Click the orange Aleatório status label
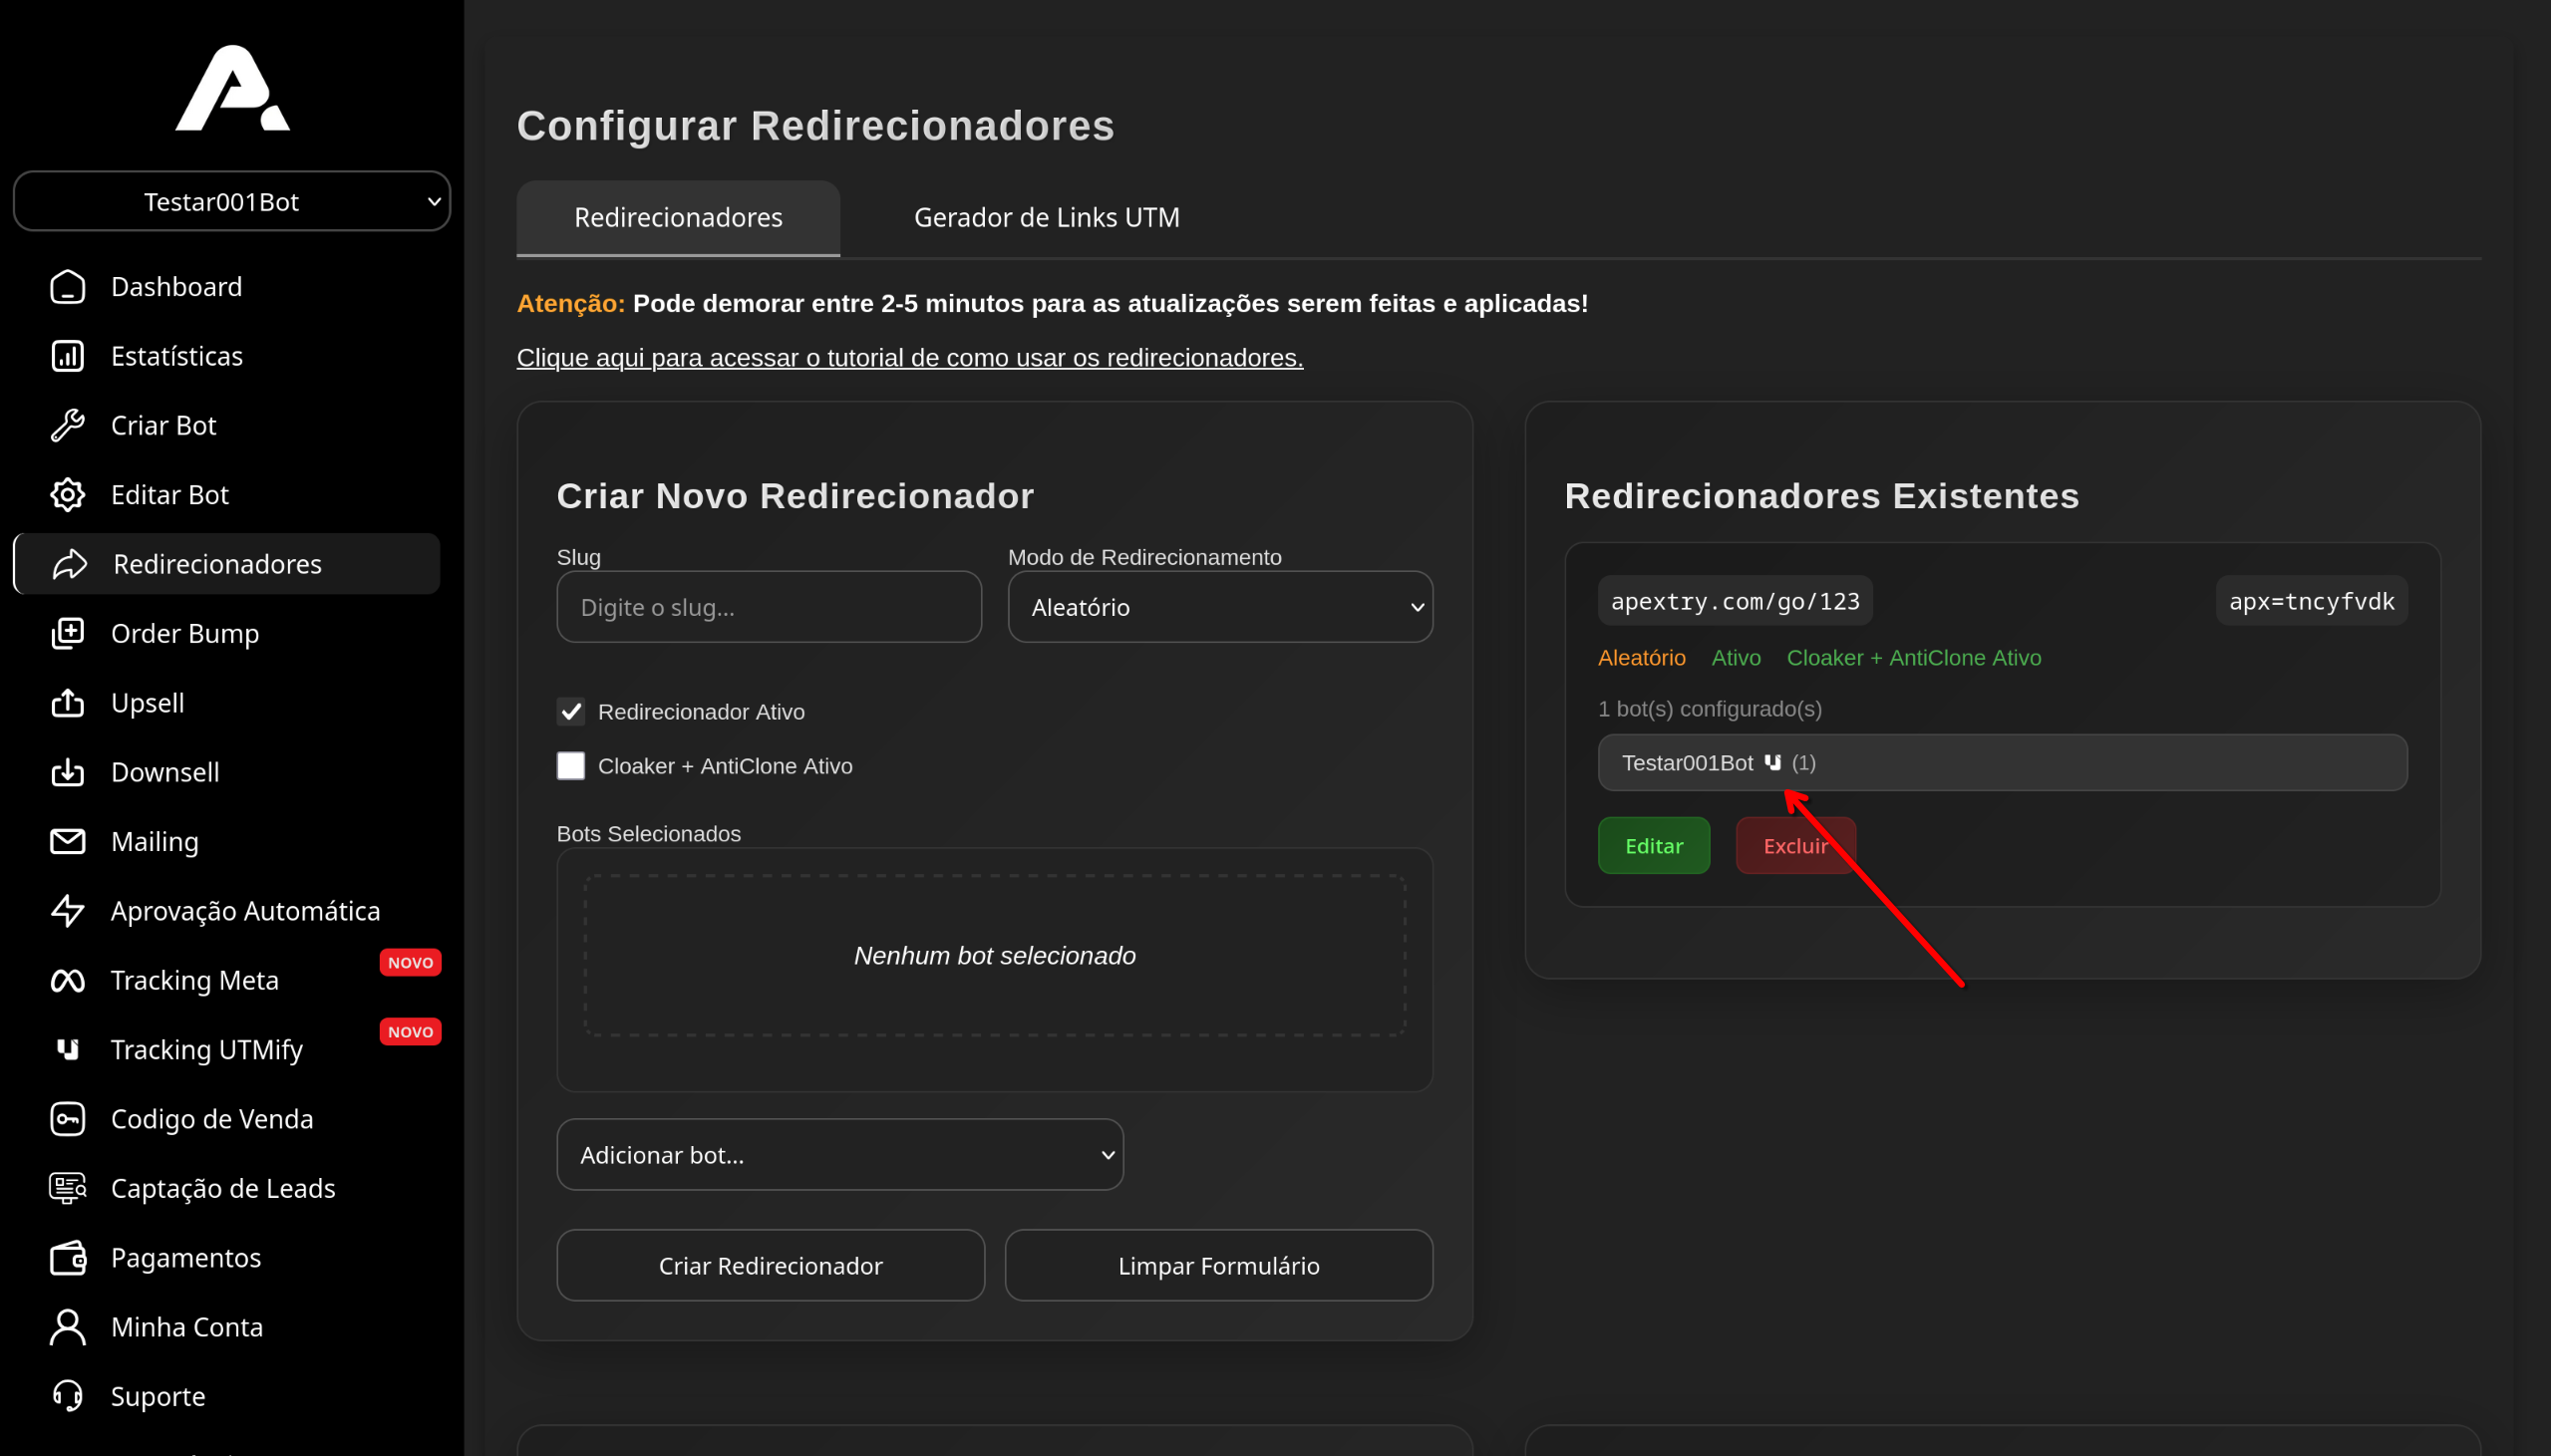 coord(1641,658)
